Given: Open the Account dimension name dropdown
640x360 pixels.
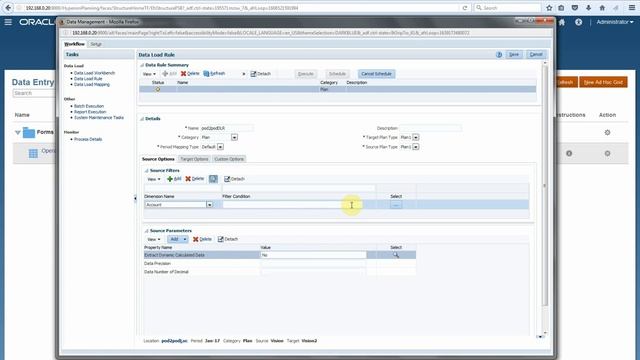Looking at the screenshot, I should tap(209, 205).
